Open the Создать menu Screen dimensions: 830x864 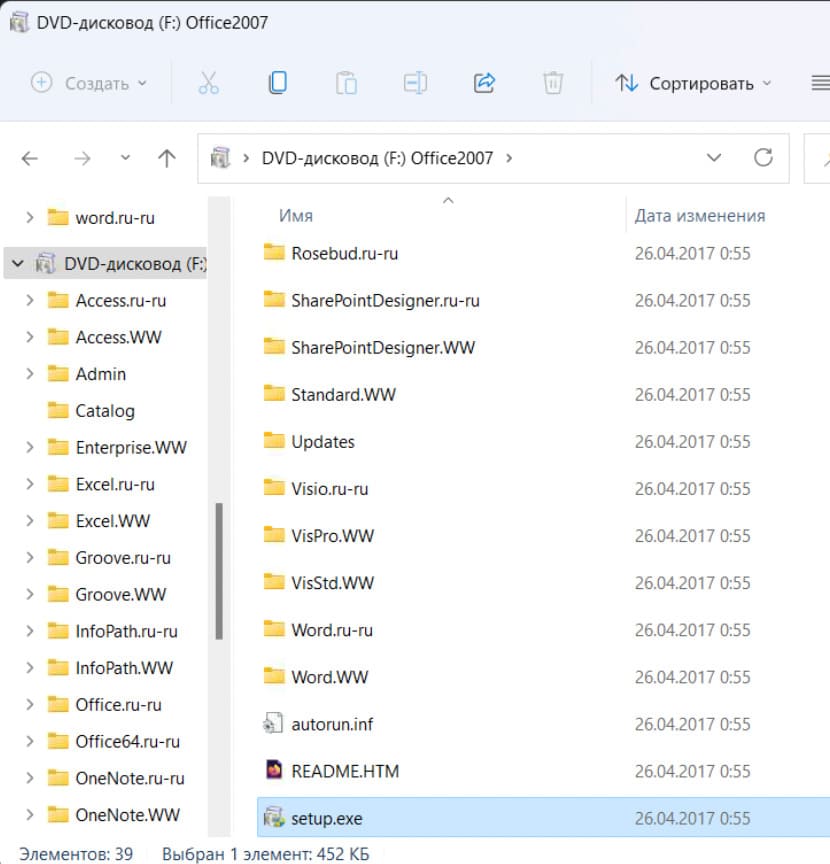[89, 83]
